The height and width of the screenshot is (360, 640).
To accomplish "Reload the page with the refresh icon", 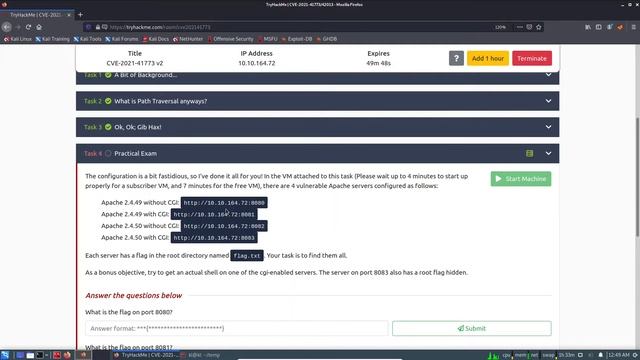I will point(28,27).
